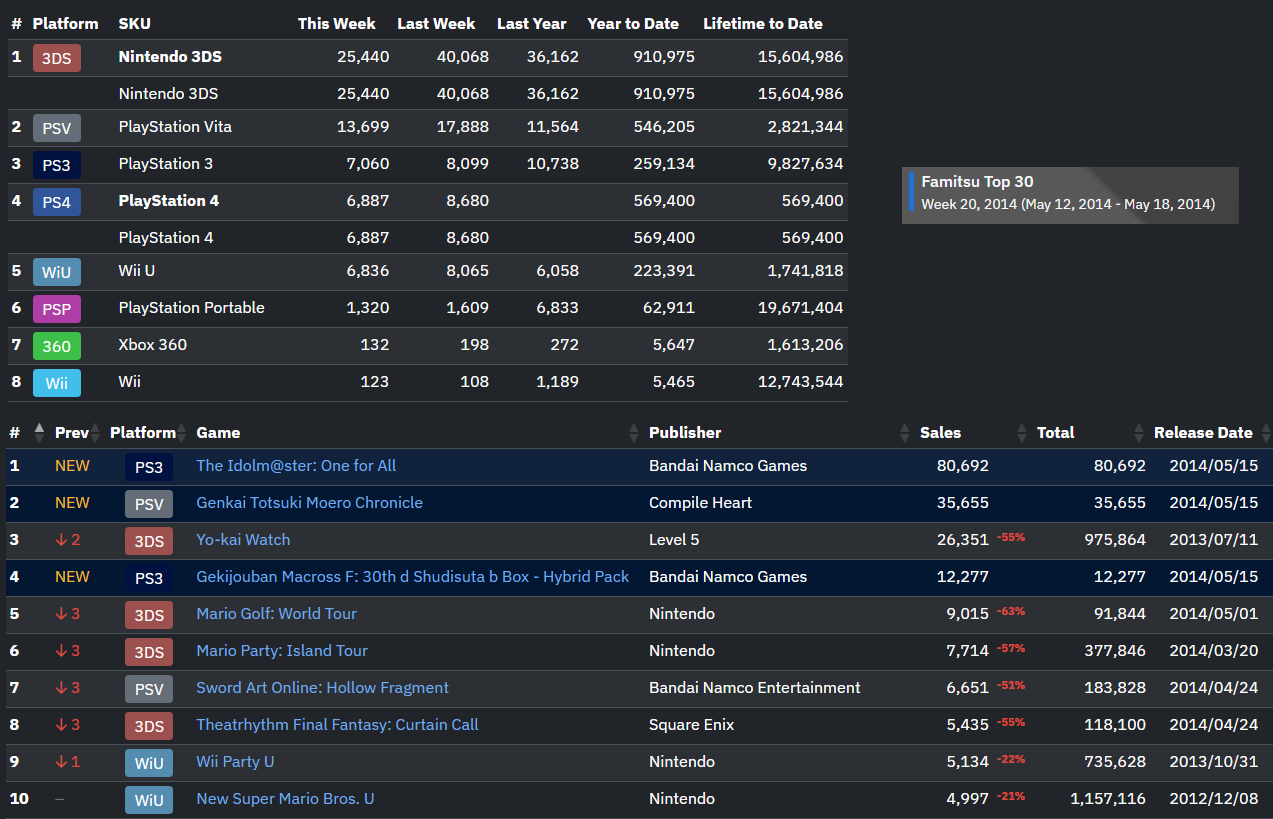Click PS3 badge in The Idolm@ster row
Viewport: 1273px width, 819px height.
click(x=149, y=467)
